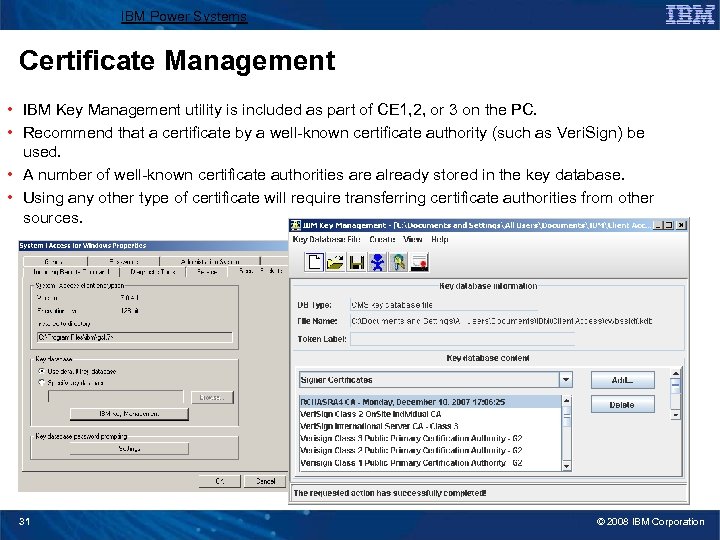Open the Create menu
The image size is (720, 540).
[x=382, y=239]
